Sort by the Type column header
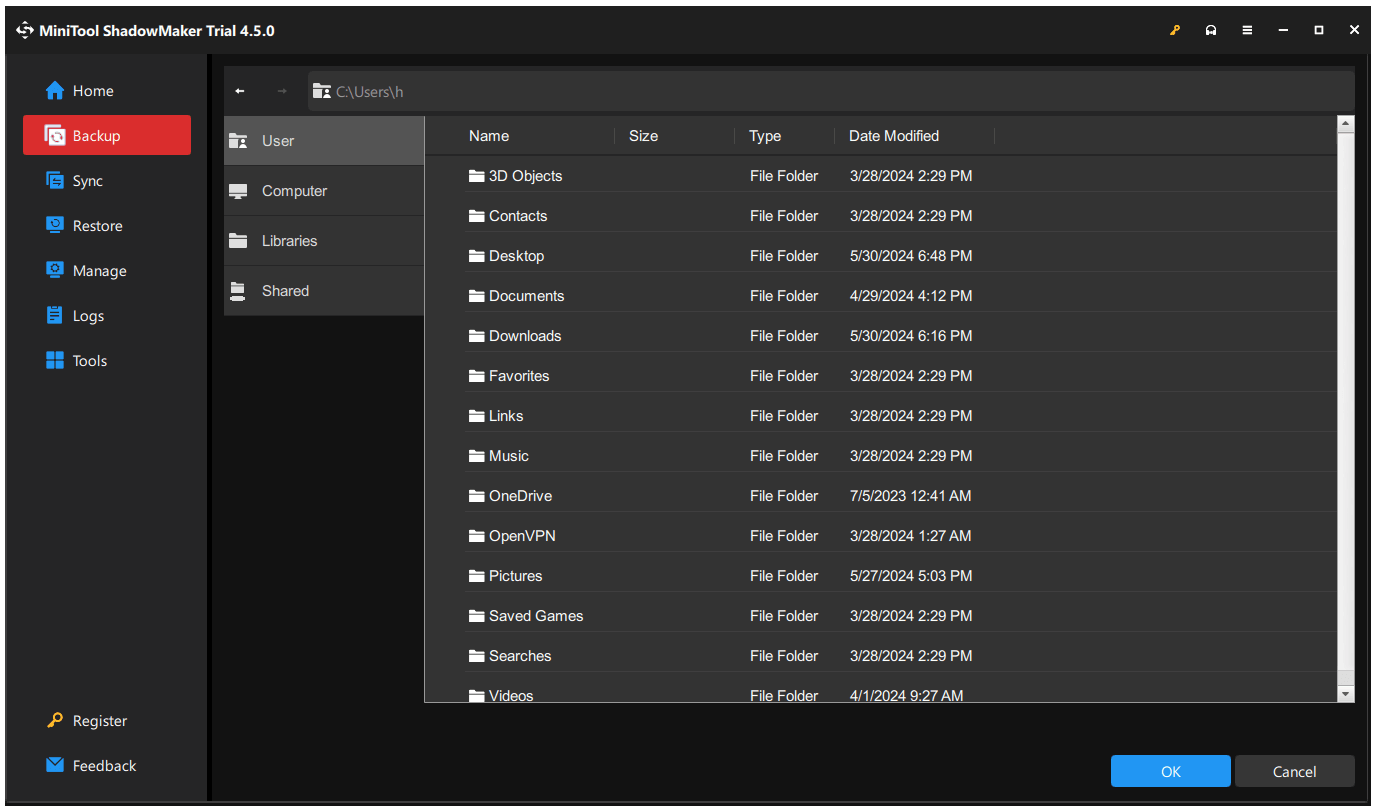 (x=765, y=136)
